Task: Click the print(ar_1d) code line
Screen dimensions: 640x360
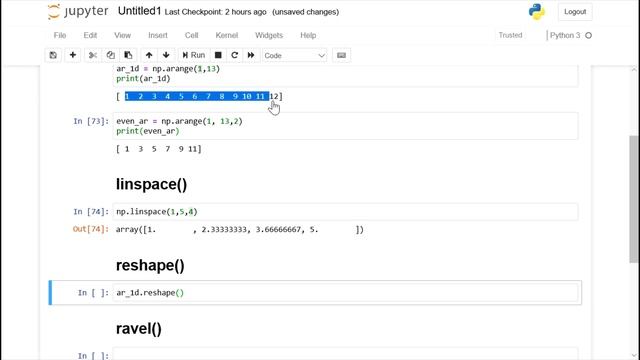Action: coord(143,78)
